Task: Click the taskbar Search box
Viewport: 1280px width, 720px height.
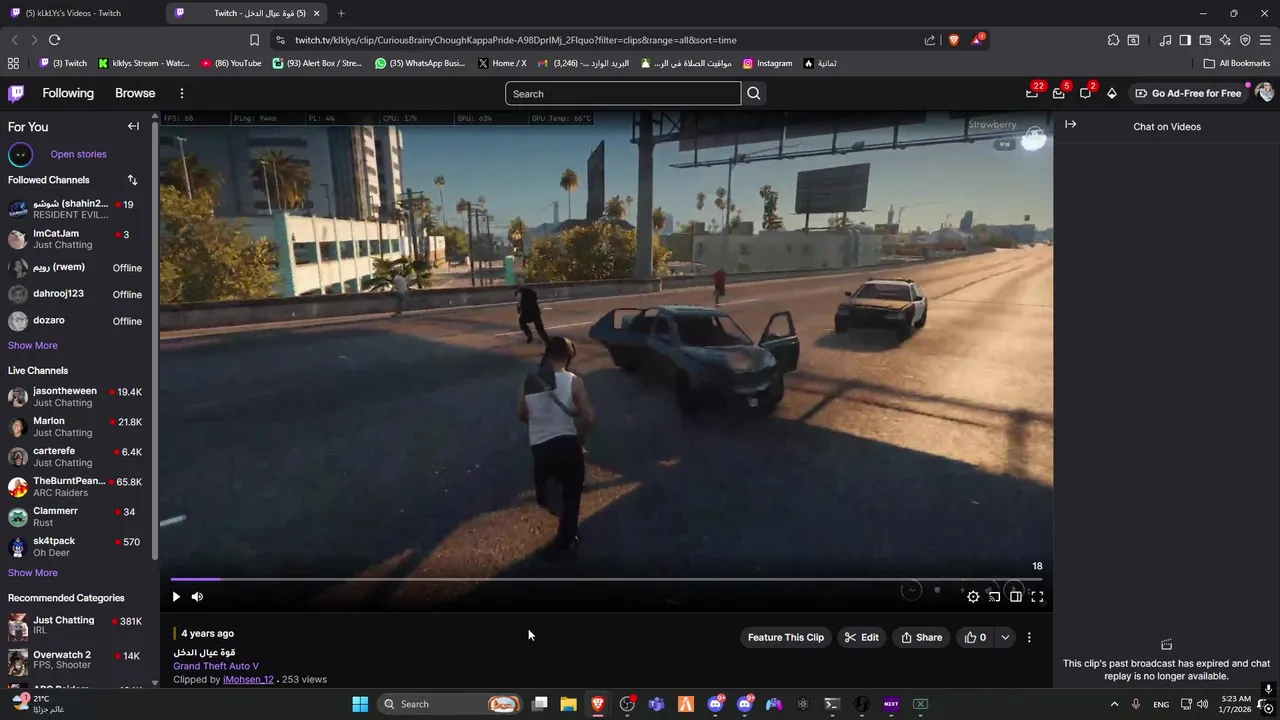Action: [x=450, y=704]
